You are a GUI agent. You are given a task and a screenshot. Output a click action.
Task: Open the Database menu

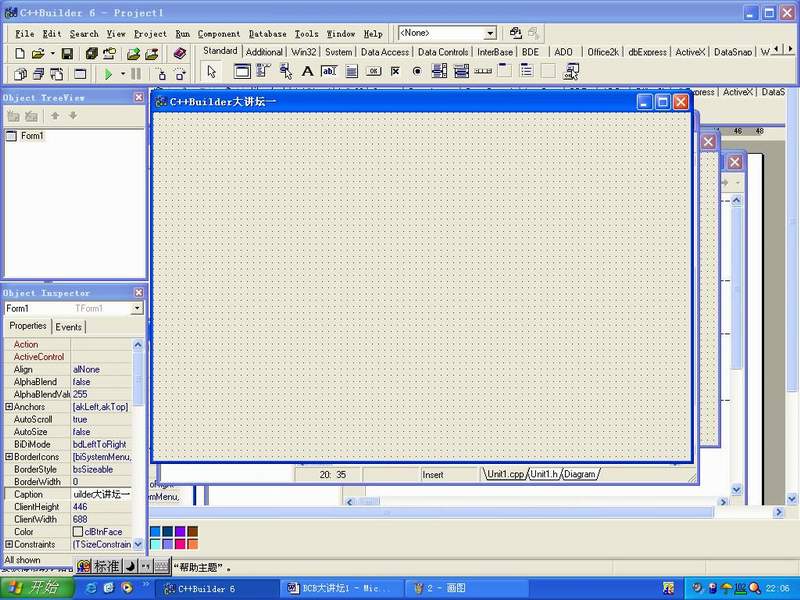pos(267,34)
